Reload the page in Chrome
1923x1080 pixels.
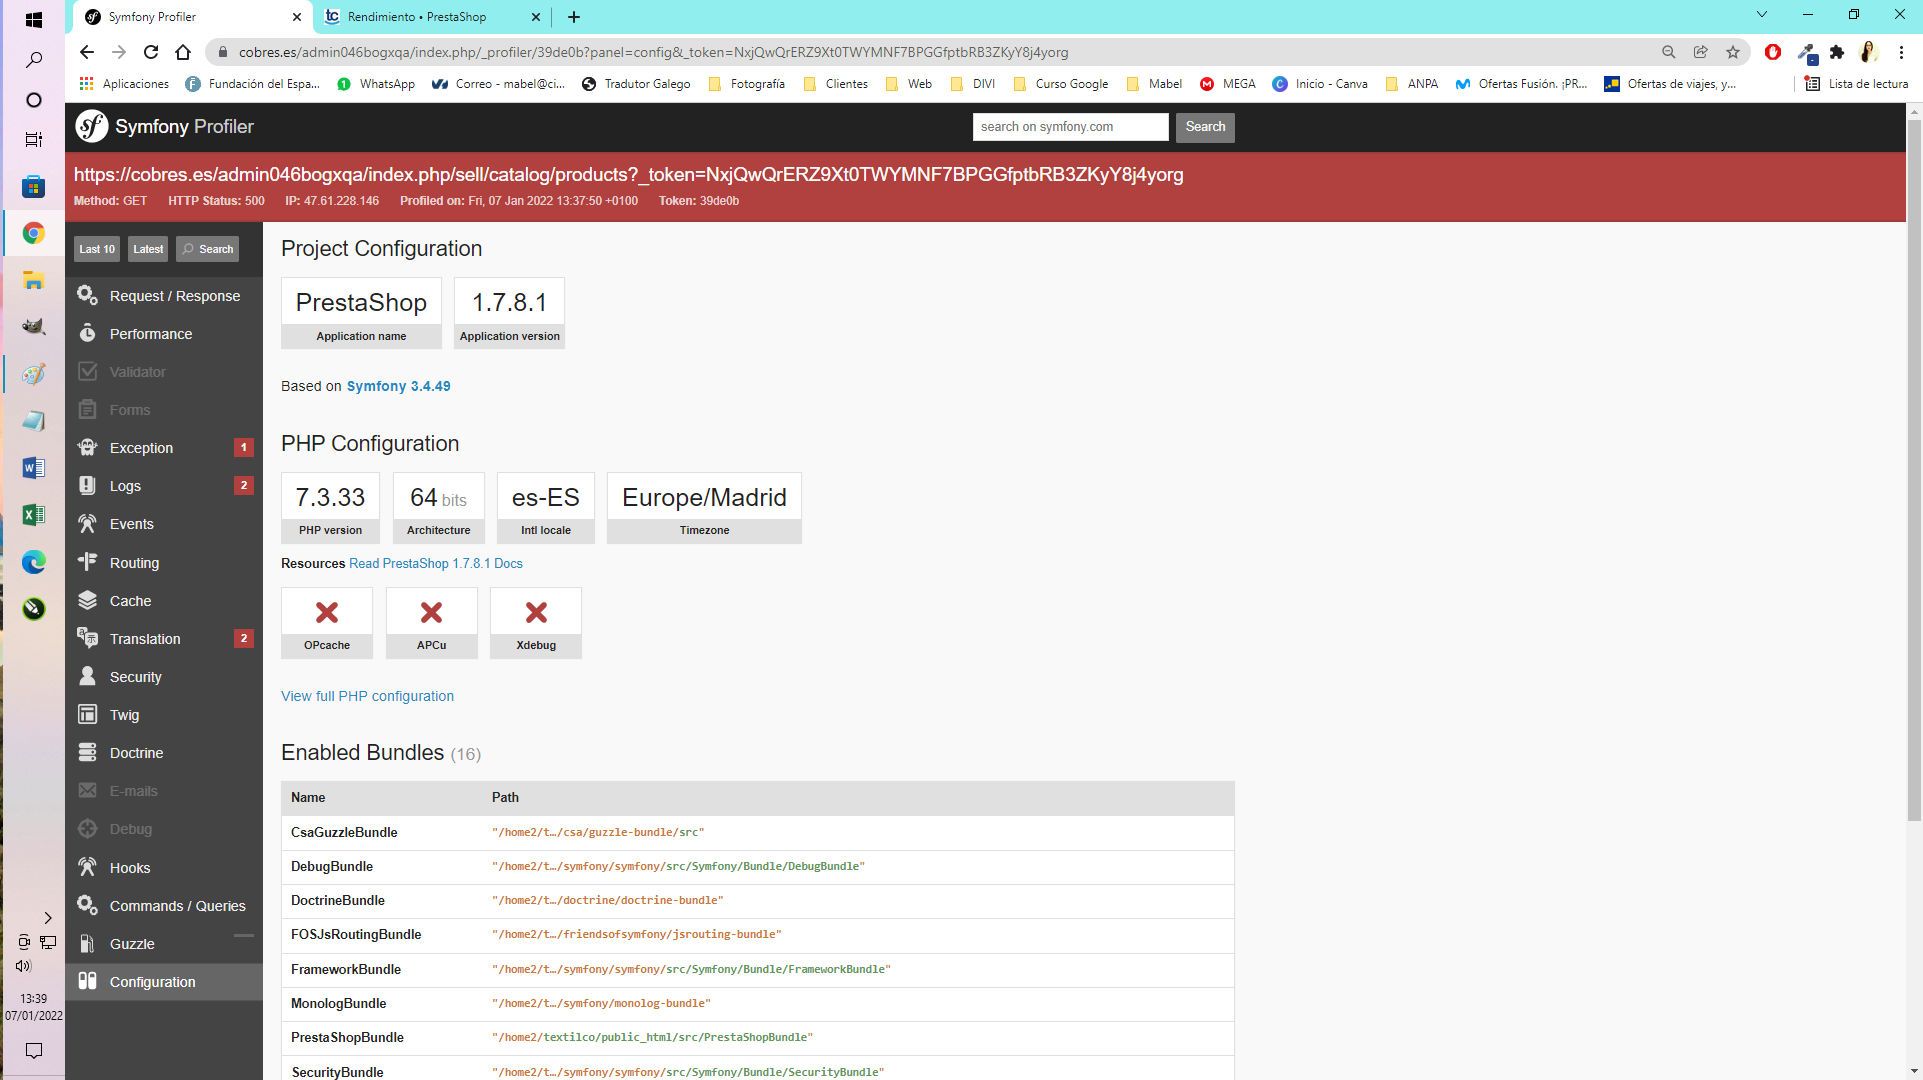[151, 52]
